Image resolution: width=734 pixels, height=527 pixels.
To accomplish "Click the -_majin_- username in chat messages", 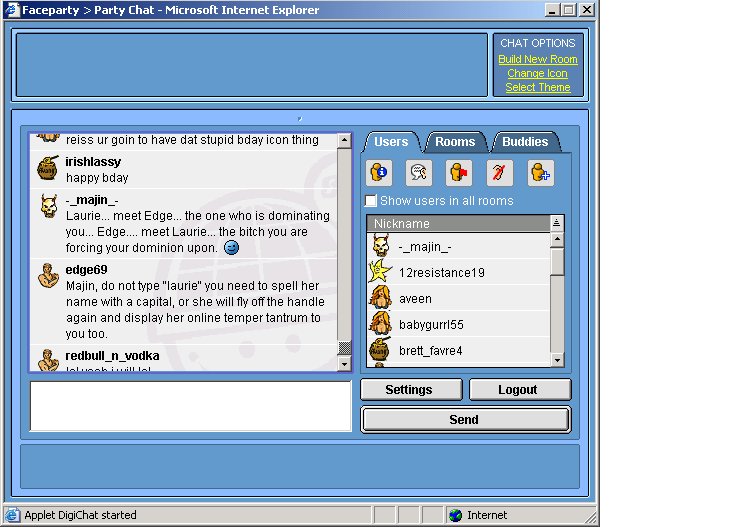I will tap(92, 200).
